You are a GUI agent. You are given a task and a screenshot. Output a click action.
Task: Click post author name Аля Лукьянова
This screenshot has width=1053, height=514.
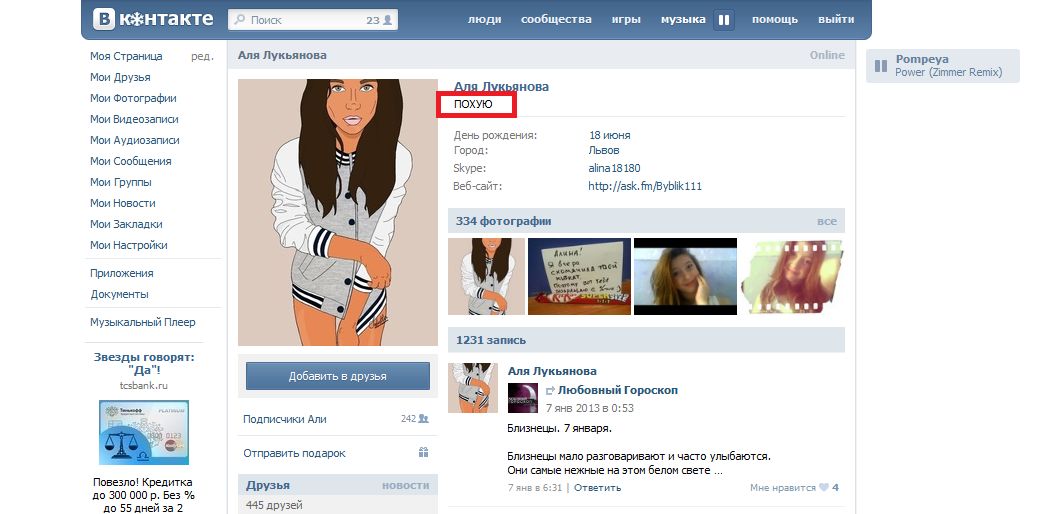(x=552, y=371)
